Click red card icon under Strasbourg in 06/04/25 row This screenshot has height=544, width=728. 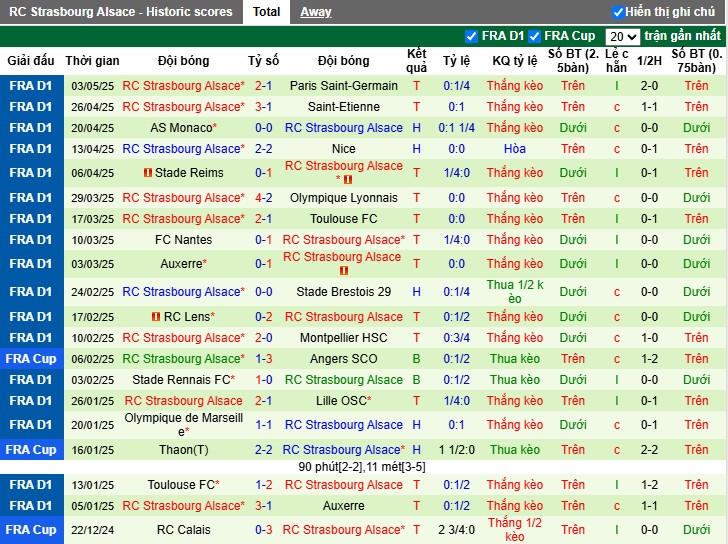click(348, 179)
